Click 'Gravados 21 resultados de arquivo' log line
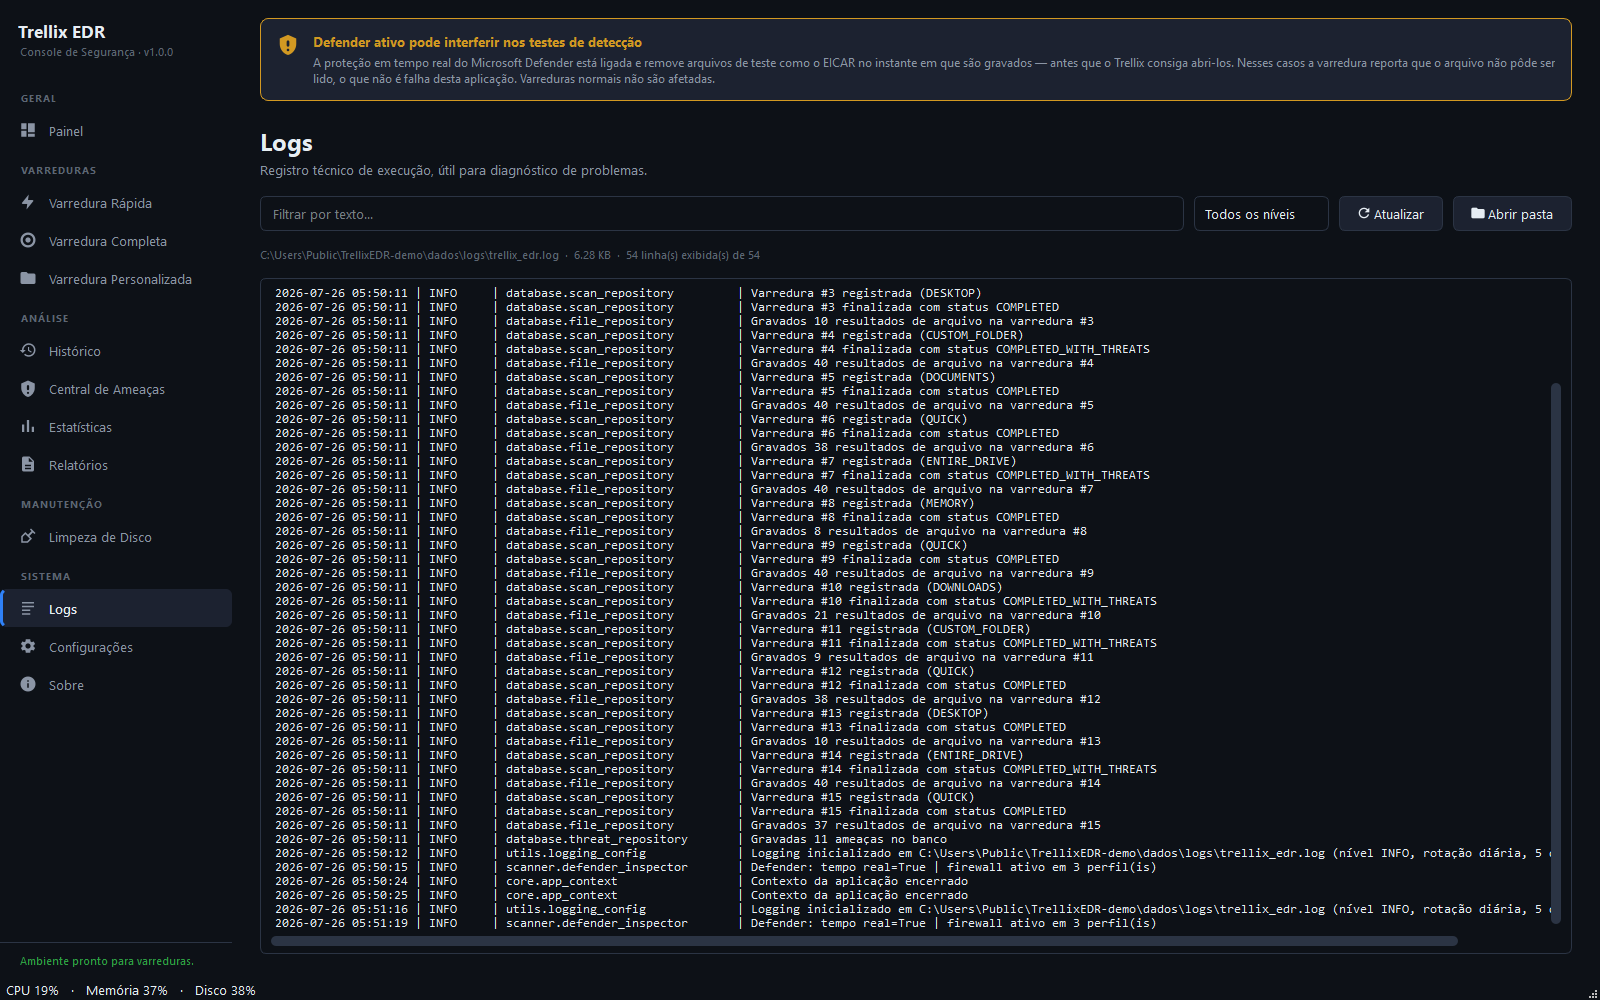Image resolution: width=1600 pixels, height=1000 pixels. point(926,615)
